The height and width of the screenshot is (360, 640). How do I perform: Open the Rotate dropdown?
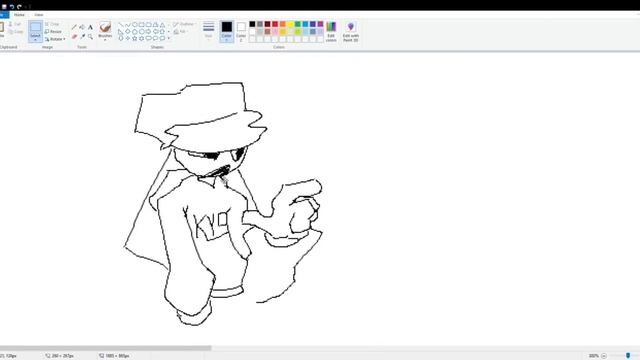tap(55, 39)
